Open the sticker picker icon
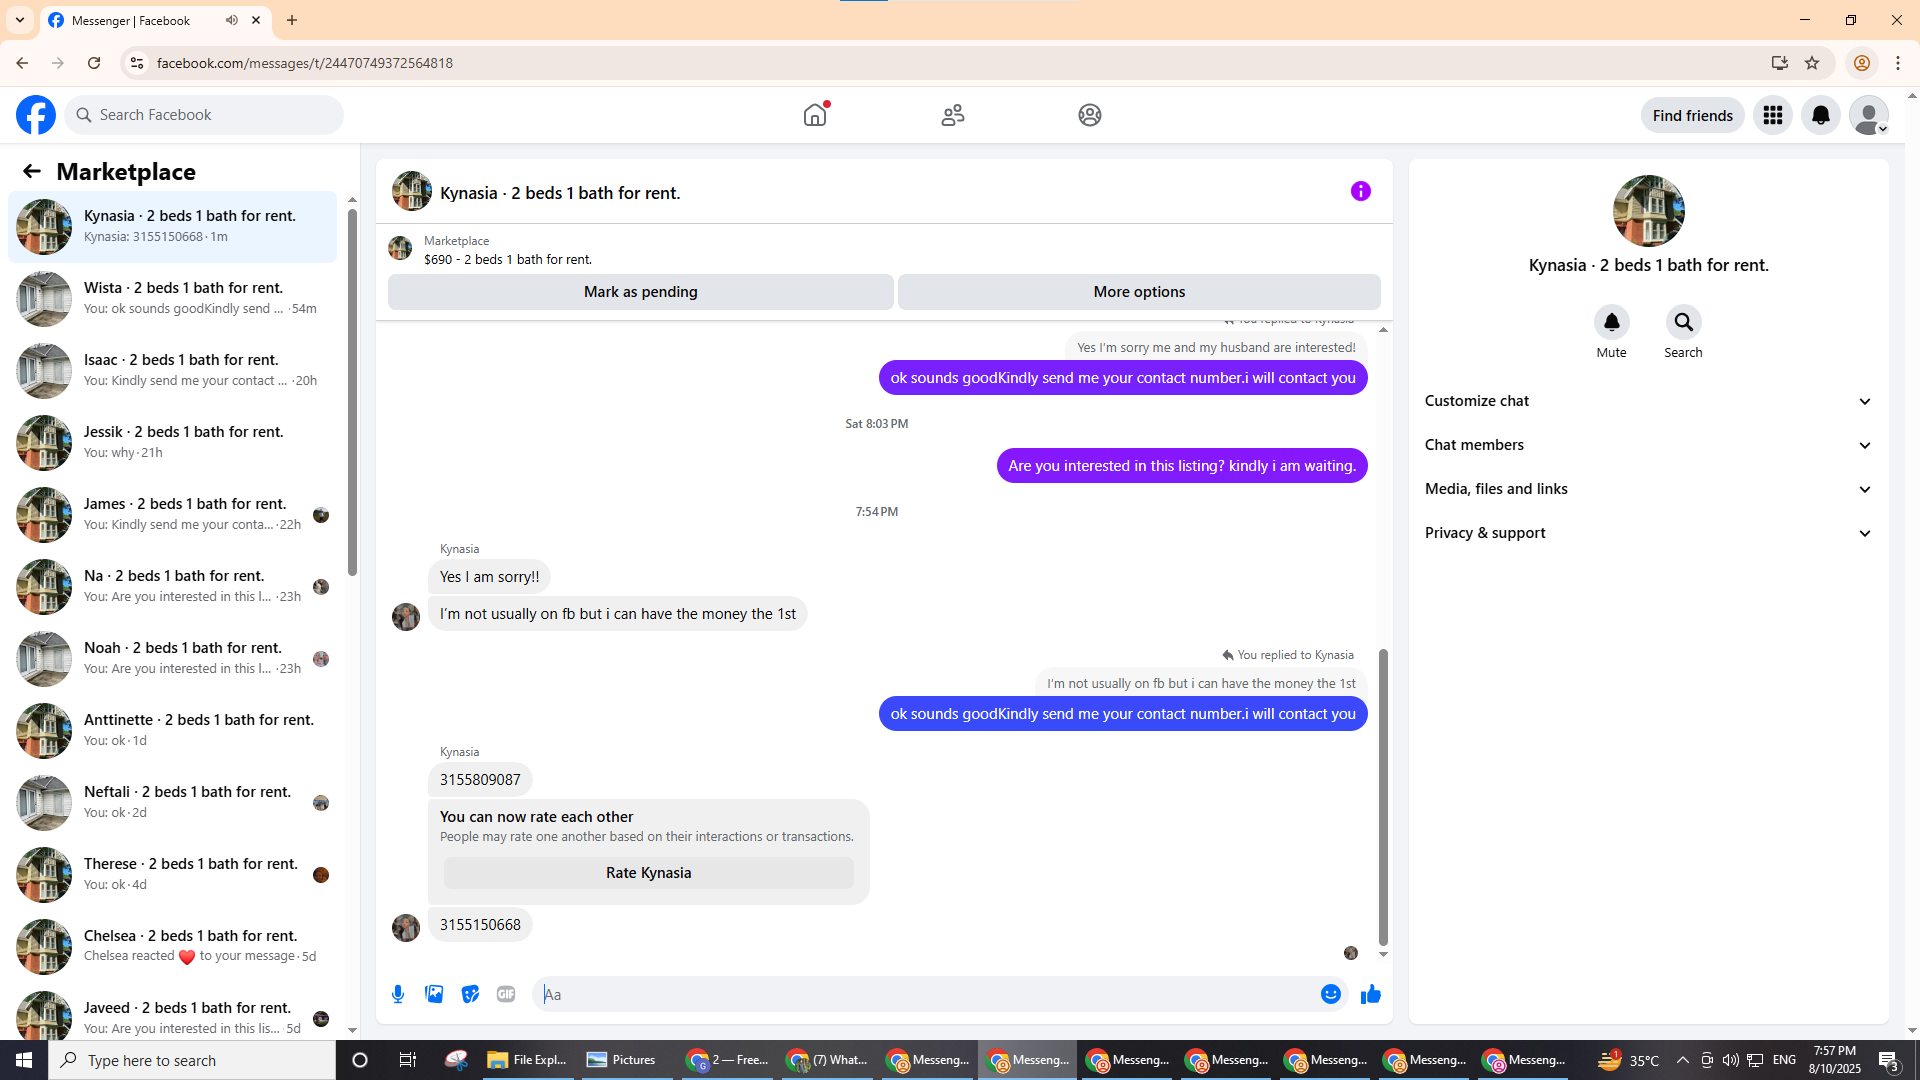Screen dimensions: 1920x1080 tap(470, 994)
